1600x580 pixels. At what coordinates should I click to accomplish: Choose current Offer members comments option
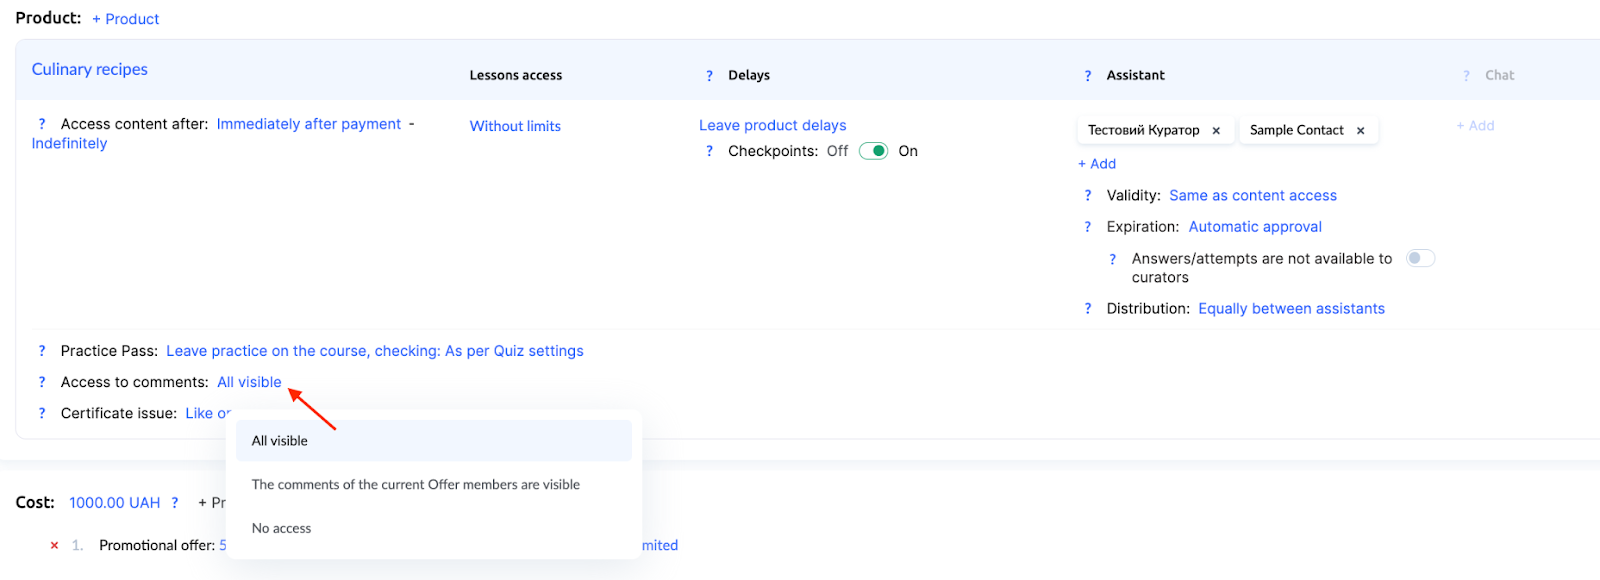click(x=415, y=485)
